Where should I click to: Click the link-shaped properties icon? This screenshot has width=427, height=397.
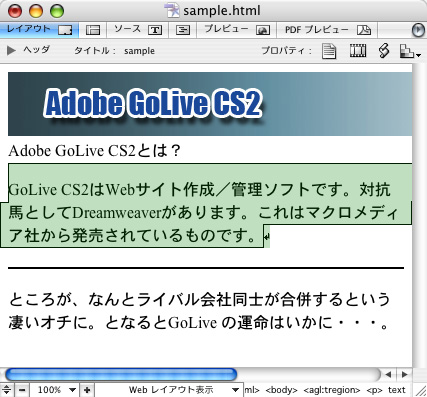click(x=384, y=51)
